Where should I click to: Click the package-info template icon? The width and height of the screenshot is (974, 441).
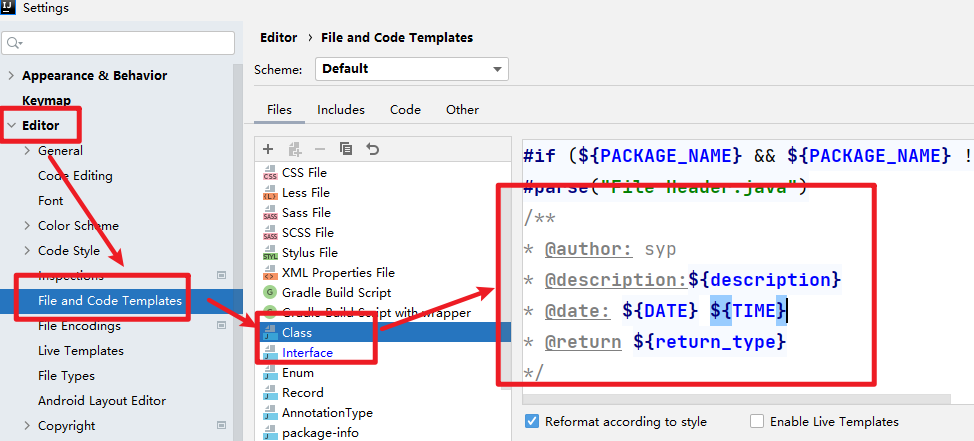coord(270,432)
